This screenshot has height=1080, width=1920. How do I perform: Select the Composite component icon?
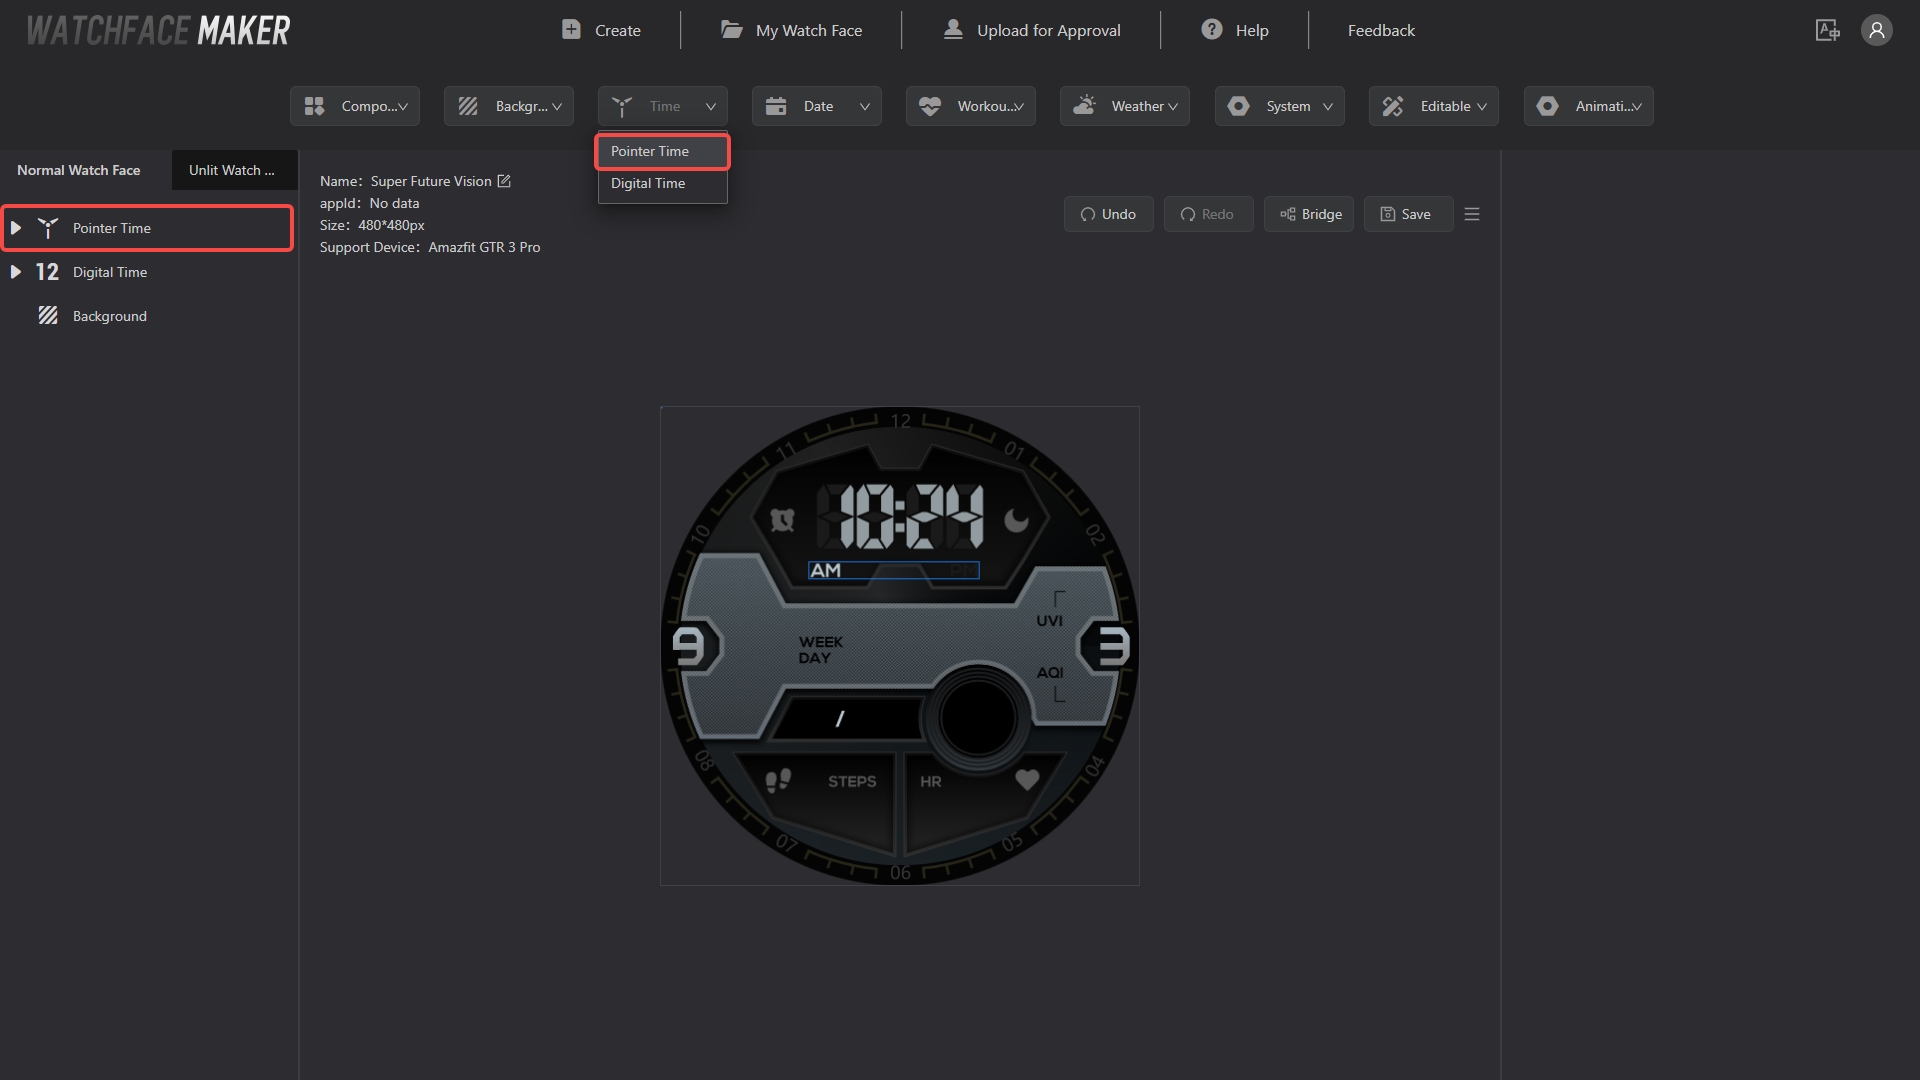coord(314,105)
